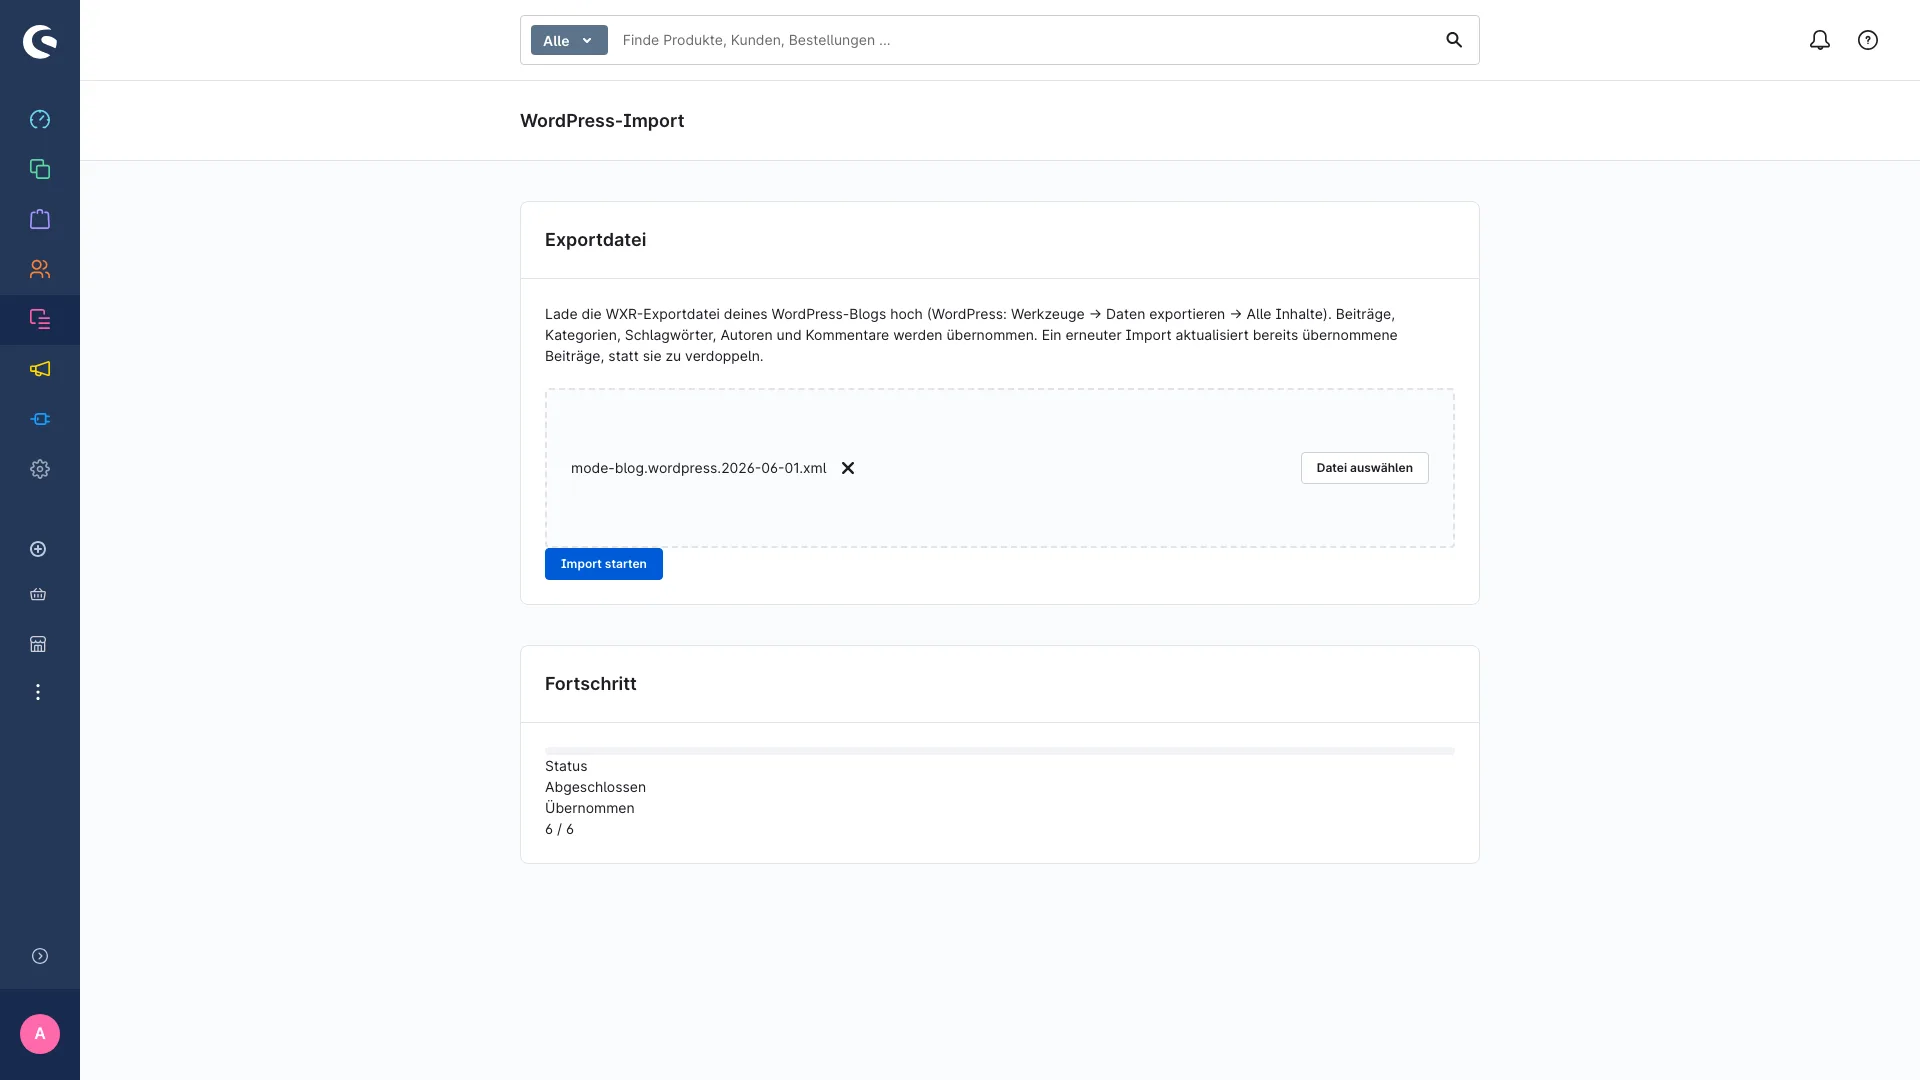Open the Settings gear icon
Viewport: 1920px width, 1080px height.
pos(40,470)
